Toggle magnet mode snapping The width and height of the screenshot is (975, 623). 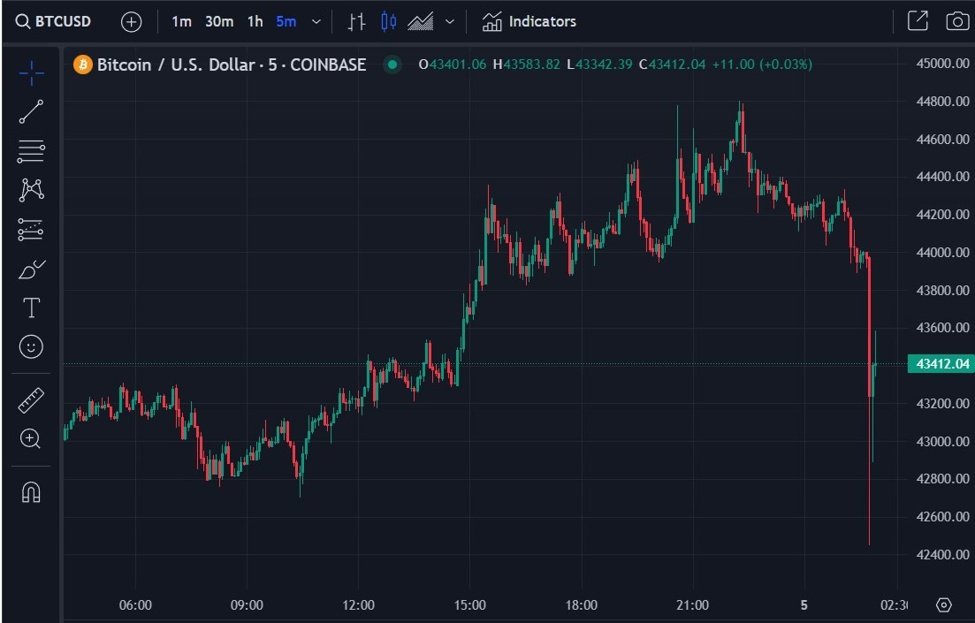(31, 492)
